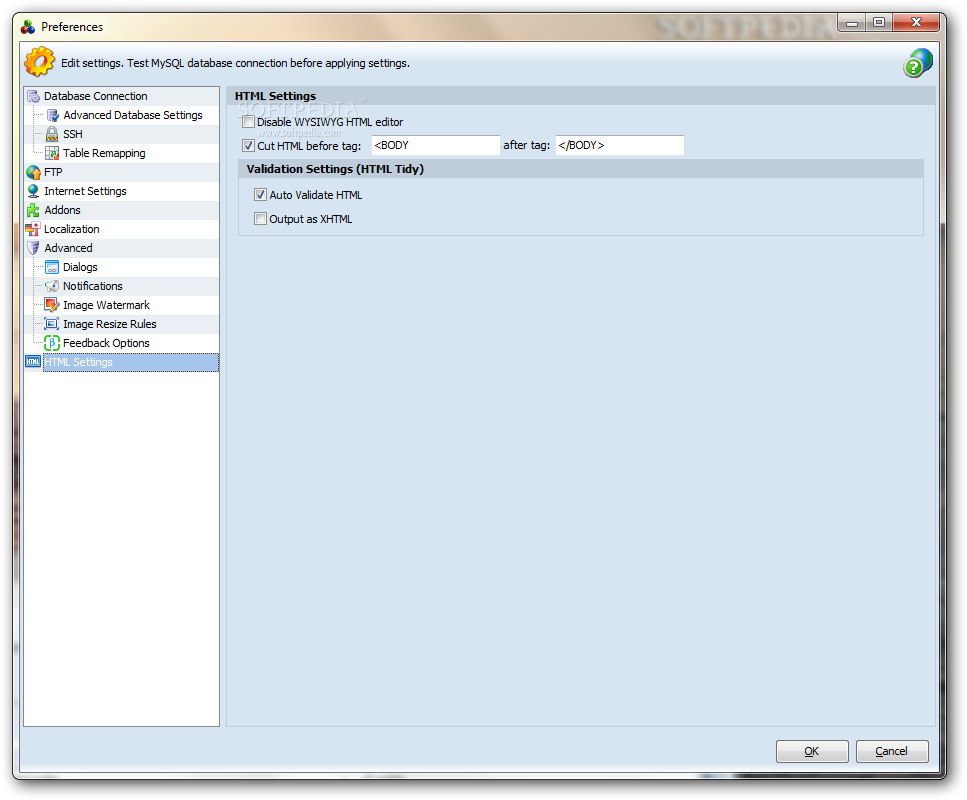
Task: Click the Advanced Database Settings icon
Action: pyautogui.click(x=52, y=115)
